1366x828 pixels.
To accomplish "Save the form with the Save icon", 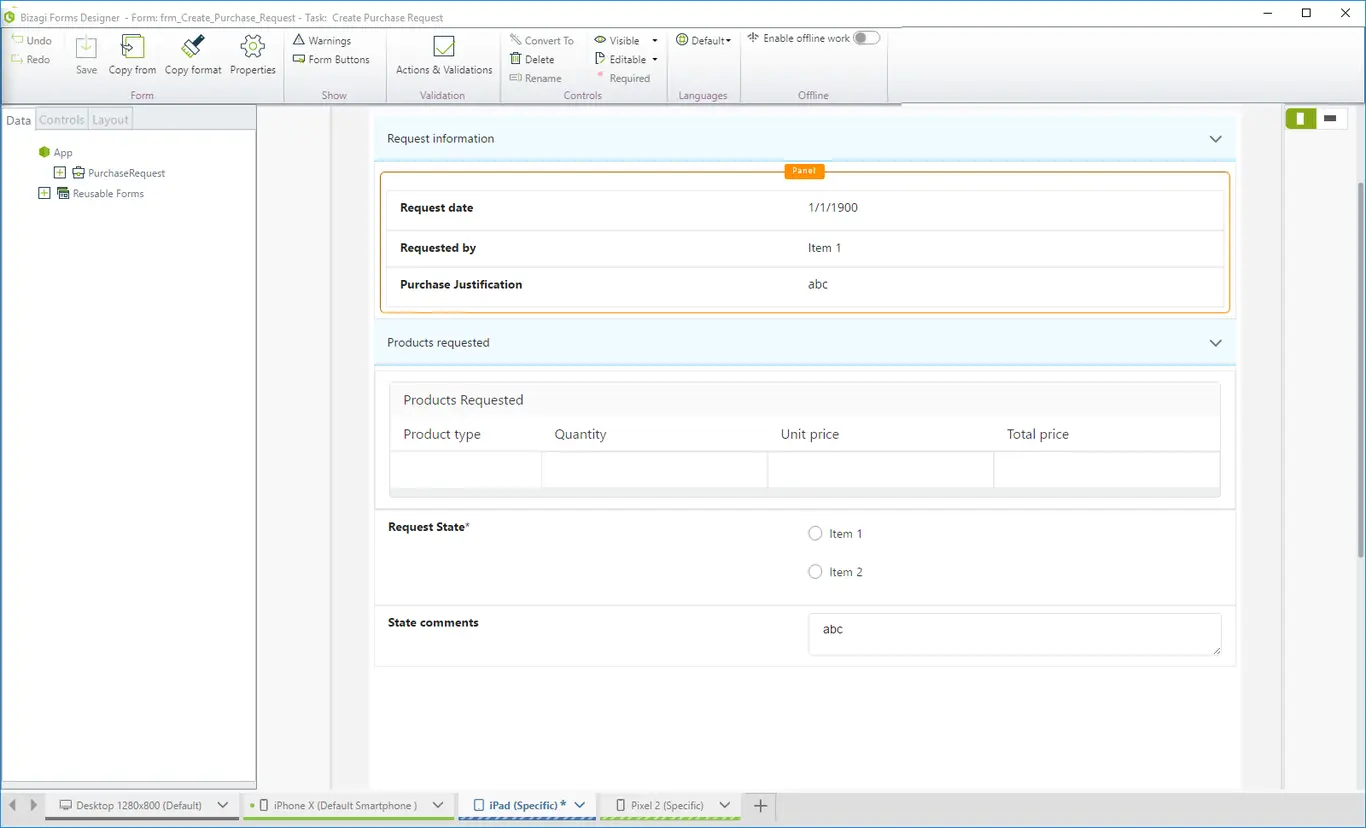I will [x=87, y=55].
